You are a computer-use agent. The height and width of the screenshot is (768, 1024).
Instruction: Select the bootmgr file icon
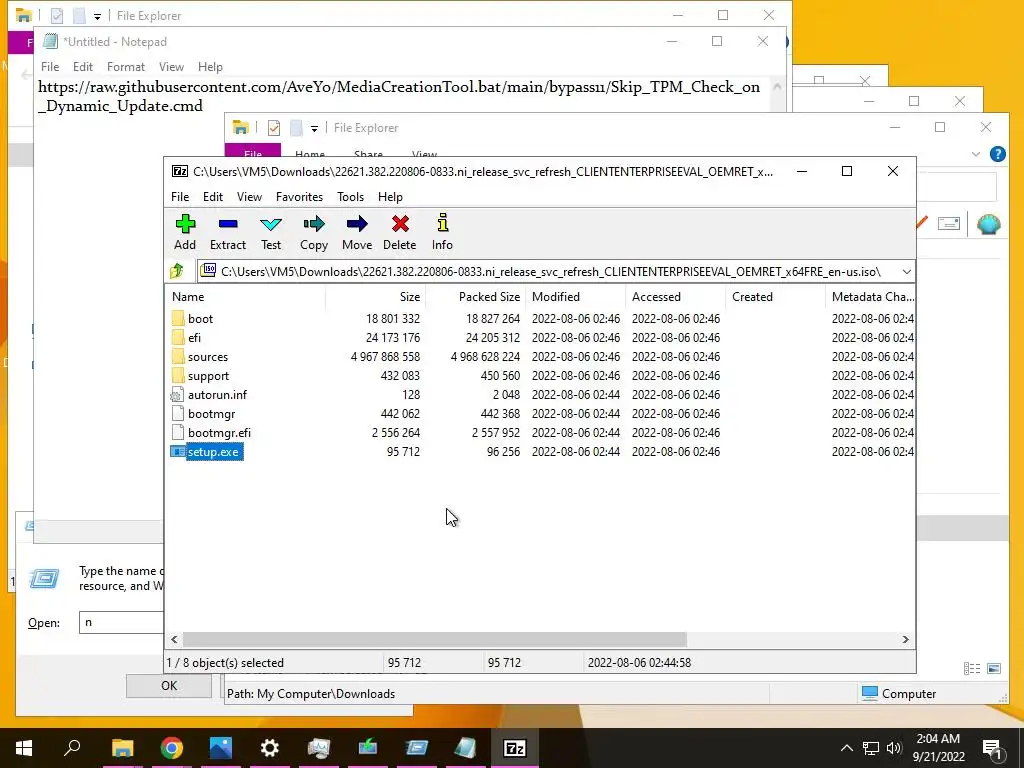click(x=178, y=413)
